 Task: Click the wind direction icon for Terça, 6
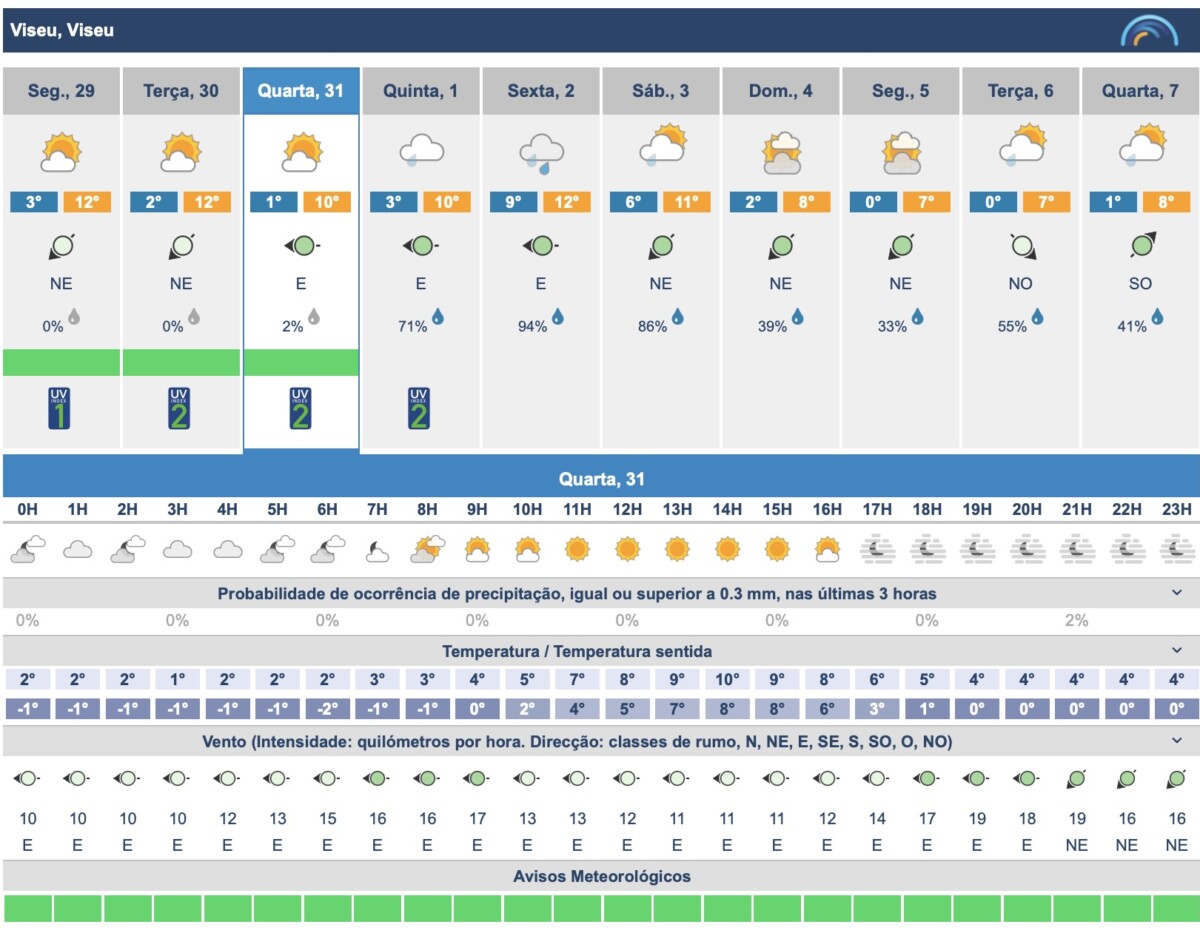(1020, 246)
